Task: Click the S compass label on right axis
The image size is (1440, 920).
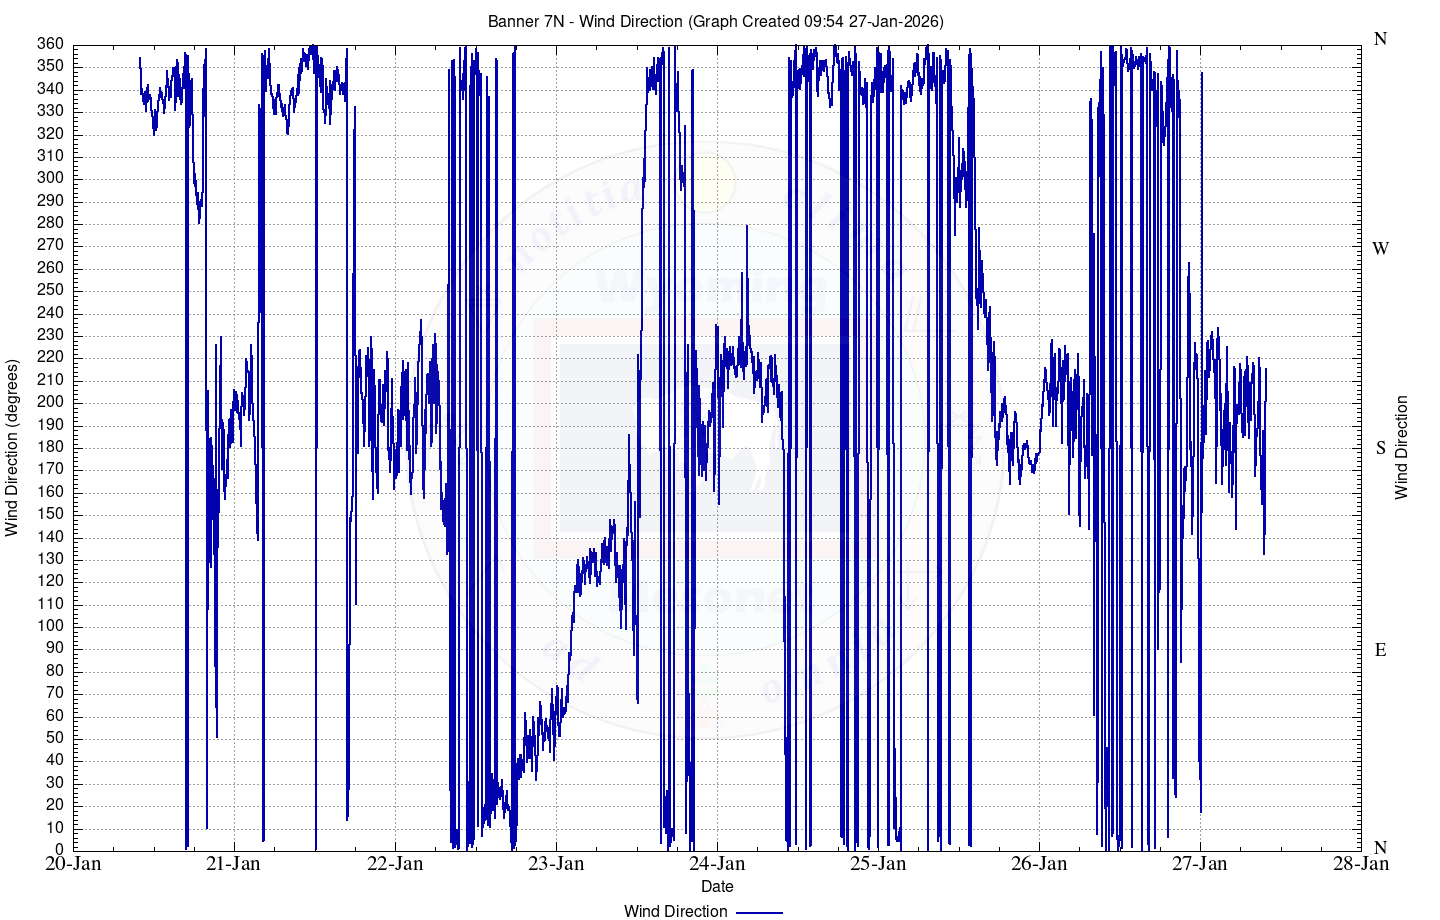Action: click(x=1380, y=448)
